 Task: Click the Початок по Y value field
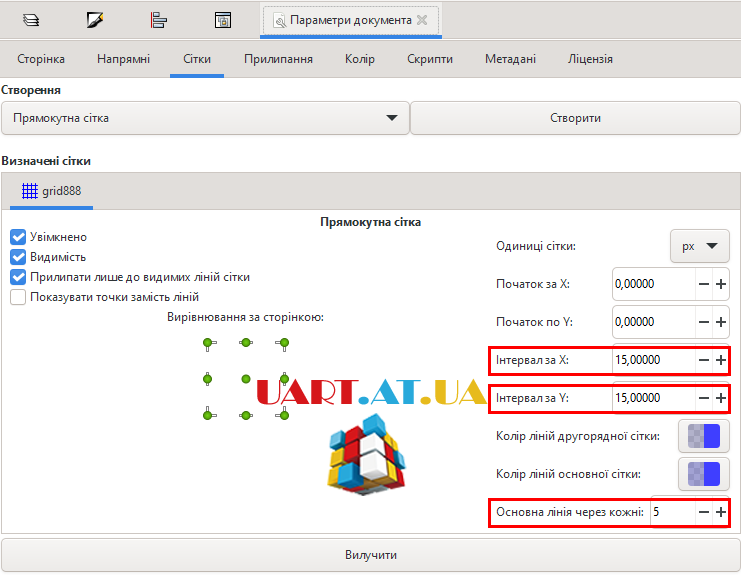point(654,322)
